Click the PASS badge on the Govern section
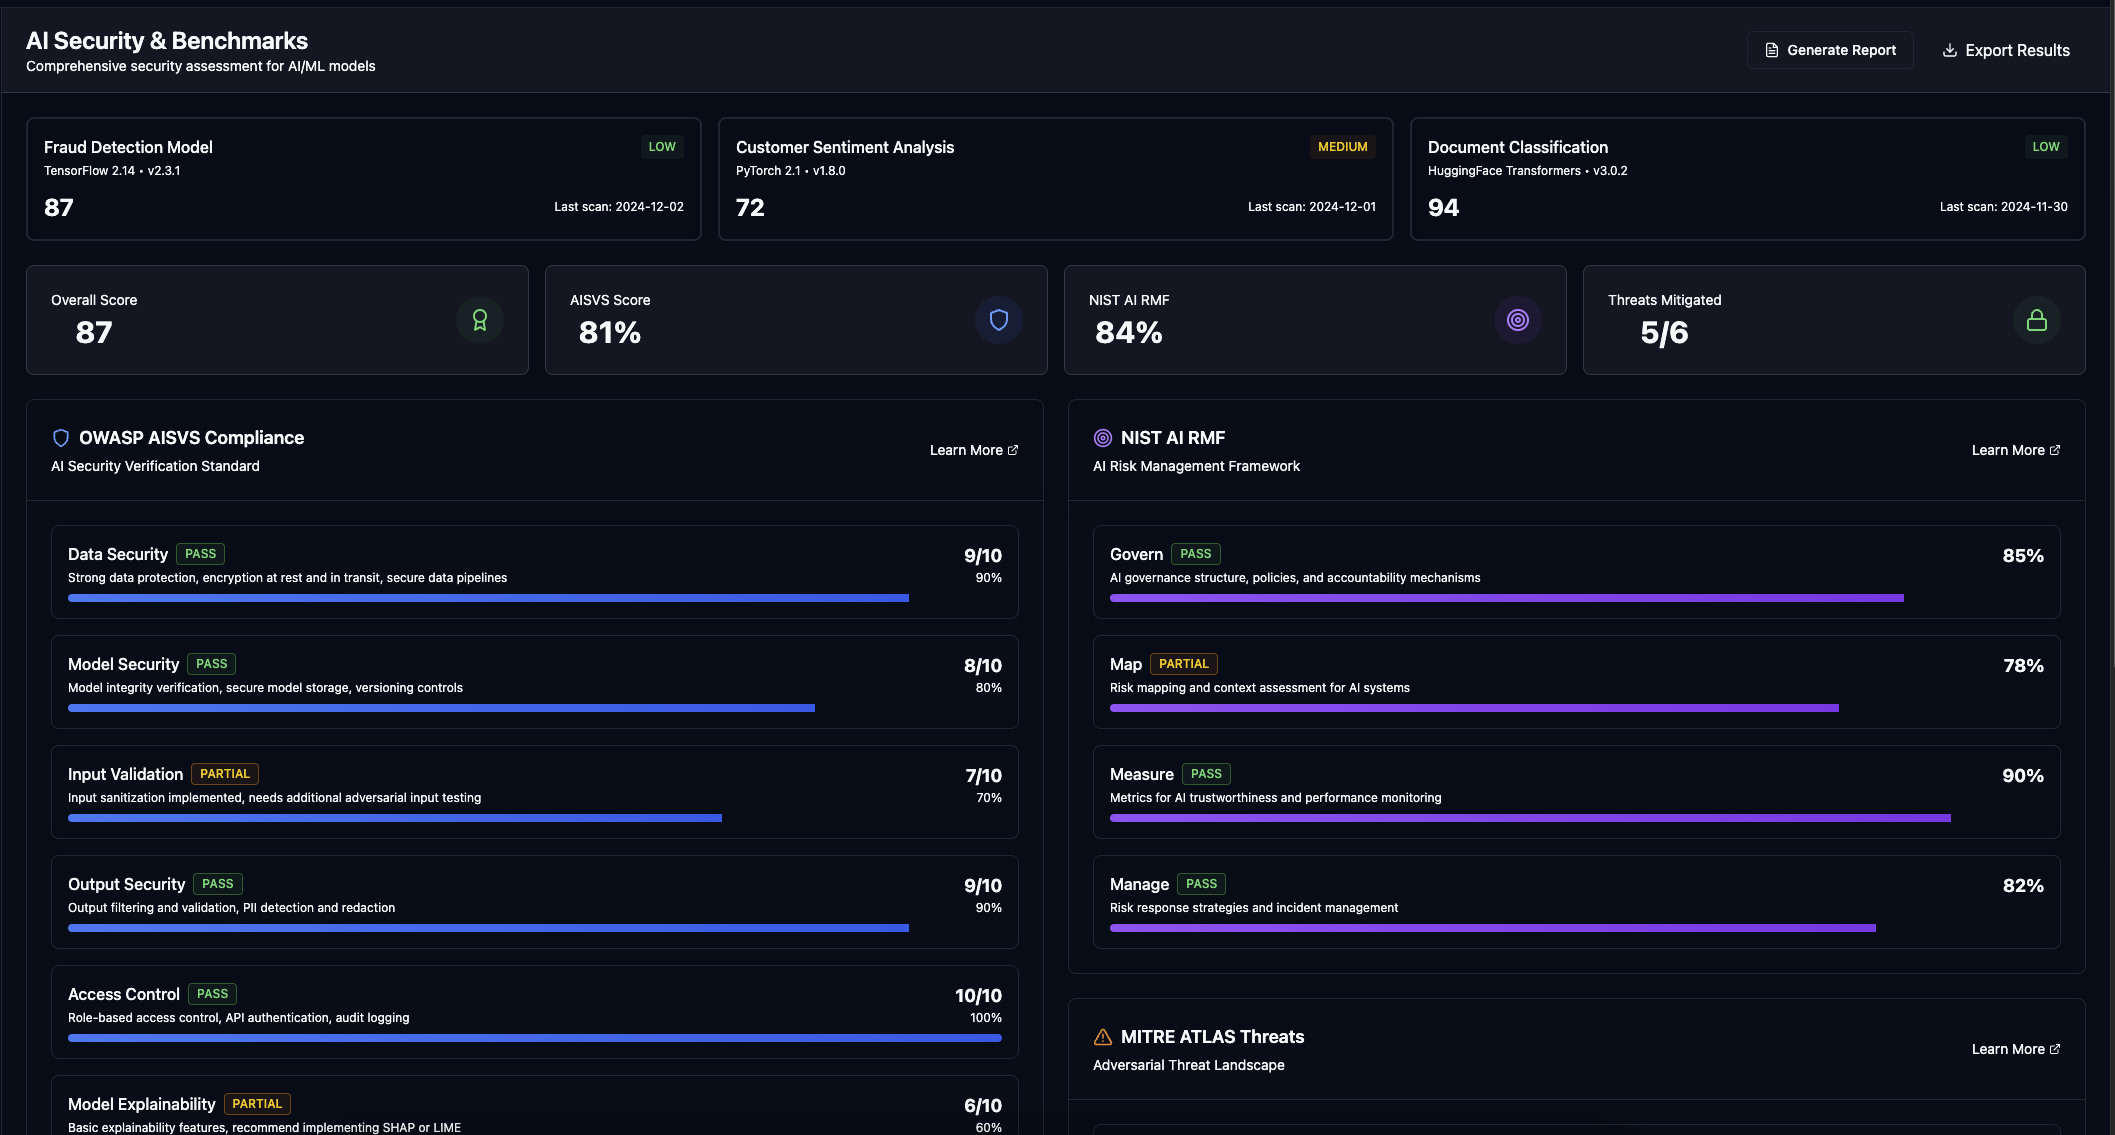The height and width of the screenshot is (1135, 2115). coord(1195,553)
